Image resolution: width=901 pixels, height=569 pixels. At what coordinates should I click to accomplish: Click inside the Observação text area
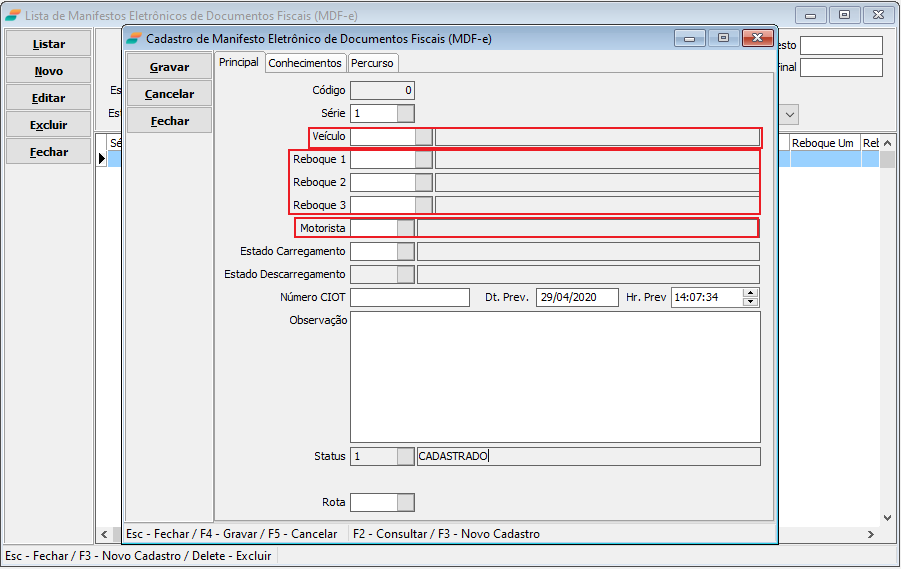click(555, 377)
